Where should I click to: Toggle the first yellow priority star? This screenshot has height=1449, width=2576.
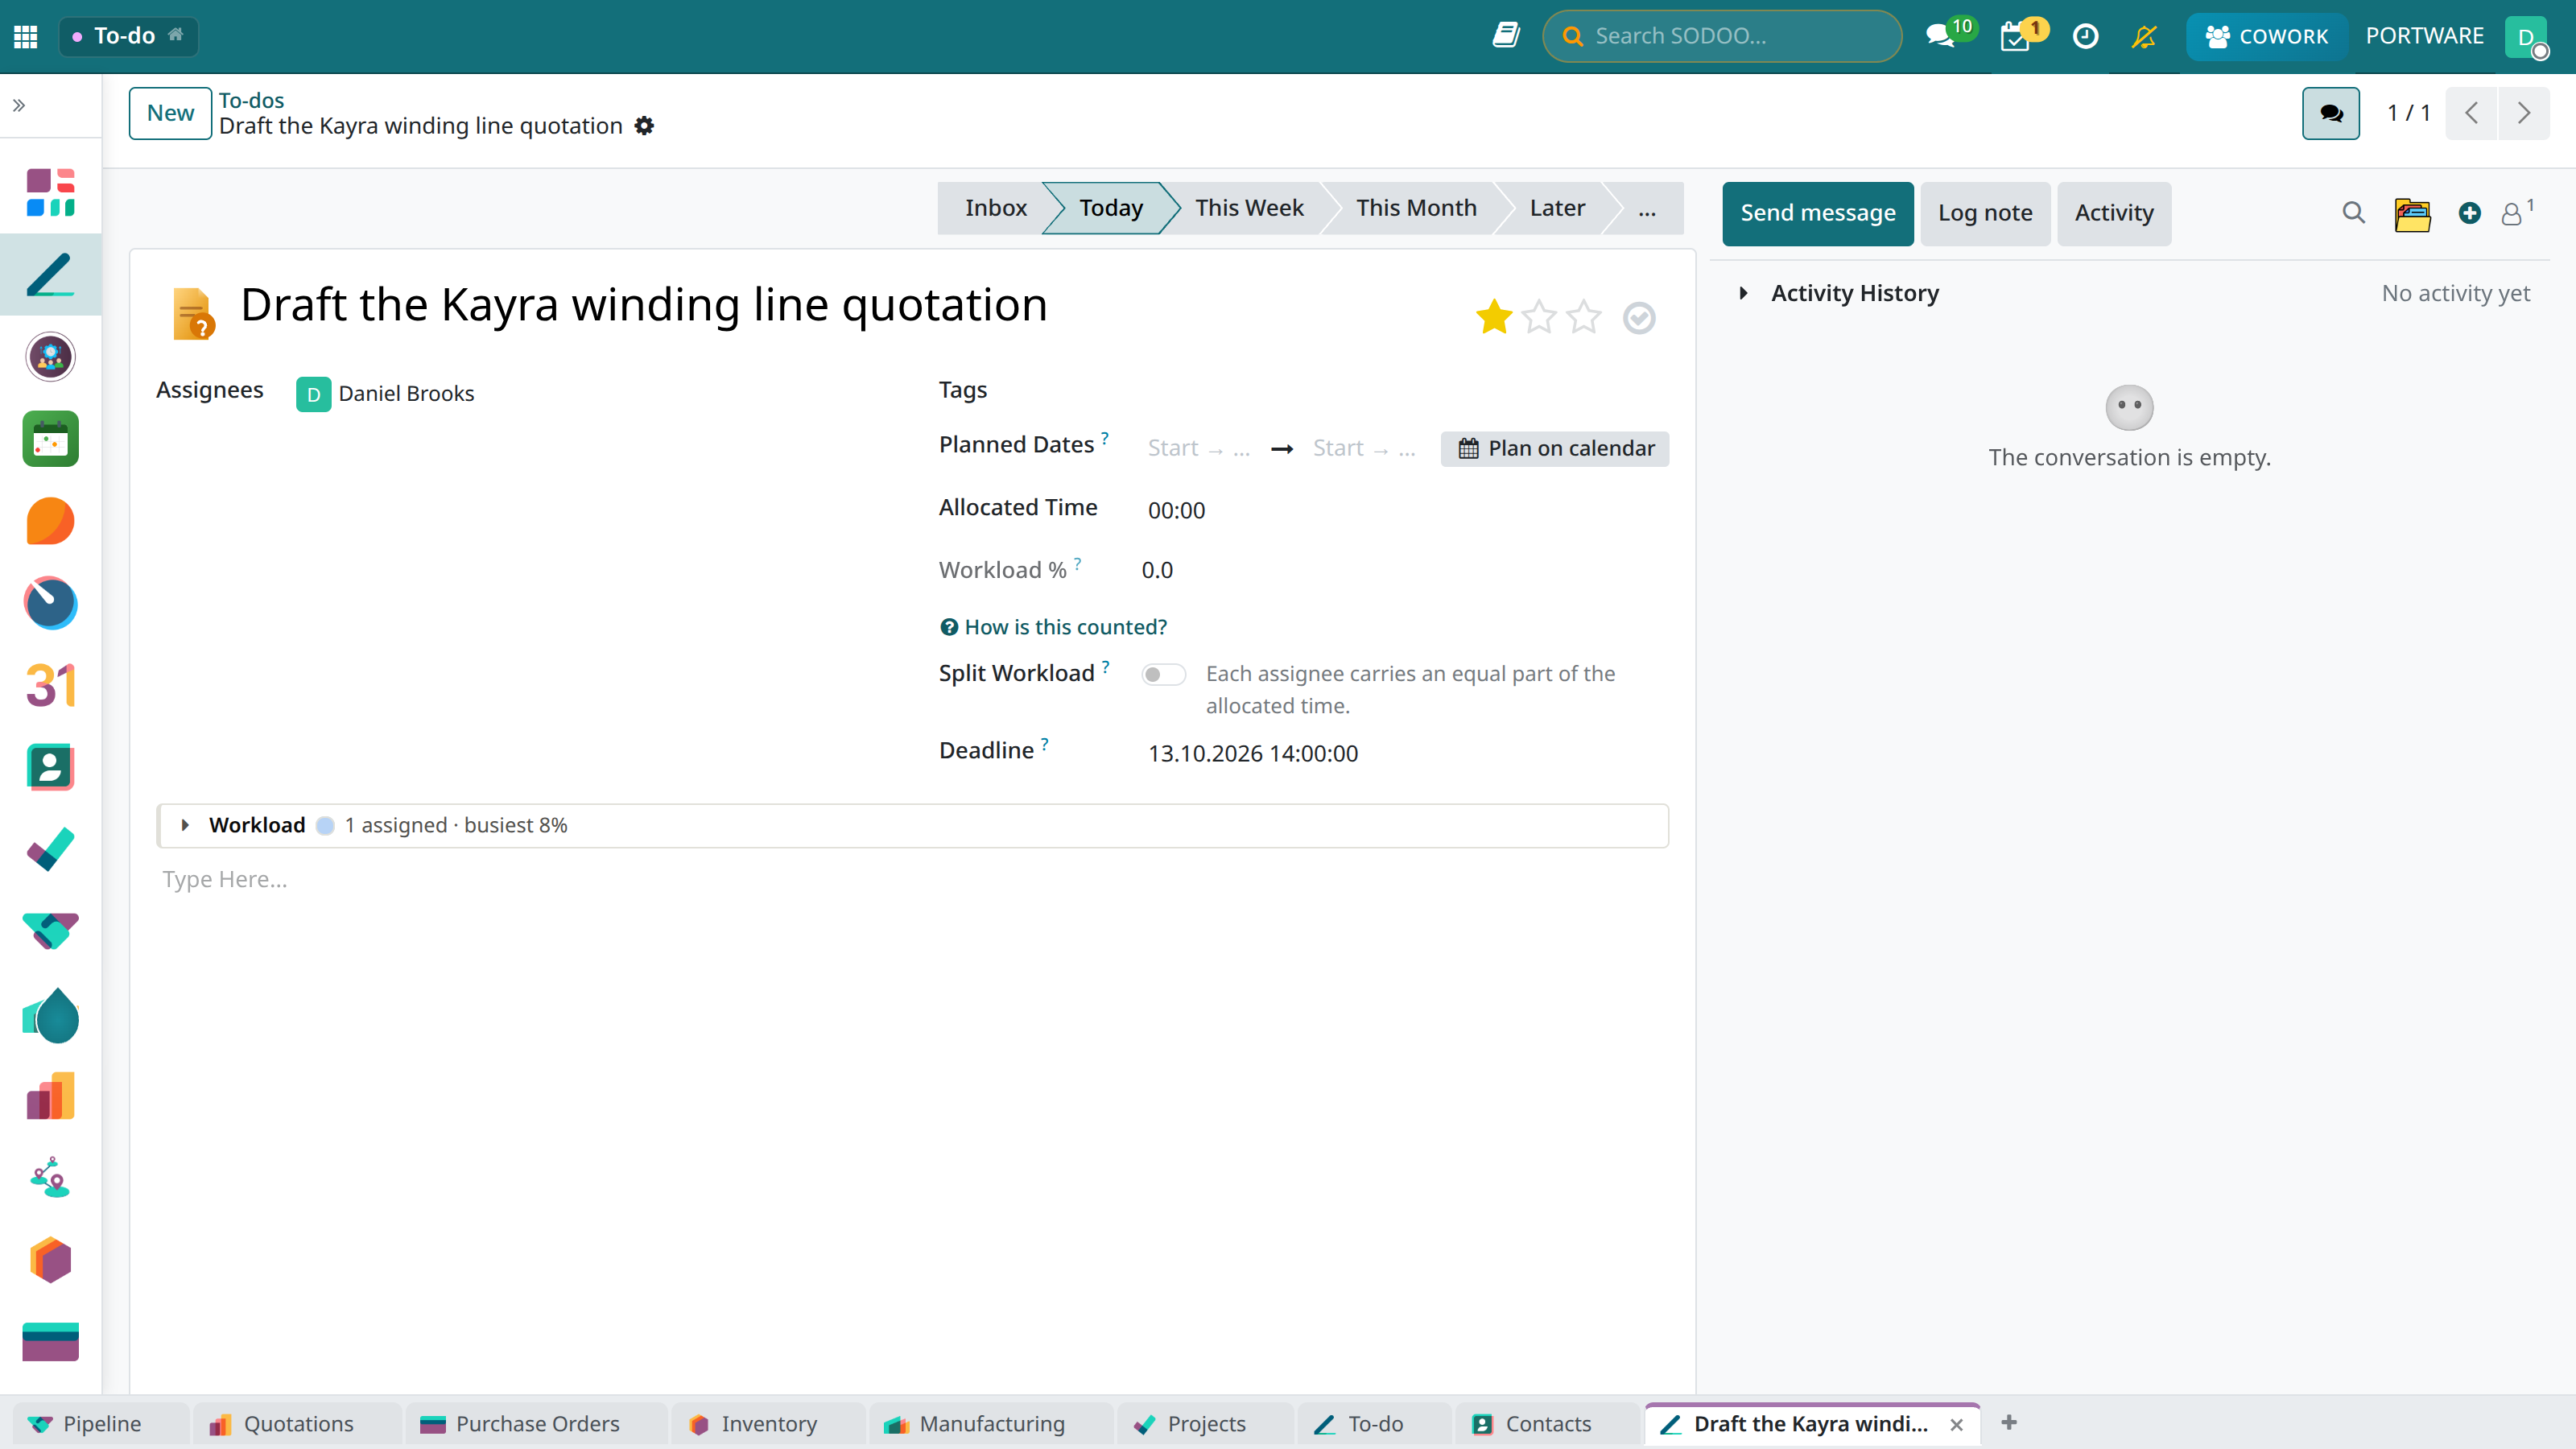[x=1494, y=317]
